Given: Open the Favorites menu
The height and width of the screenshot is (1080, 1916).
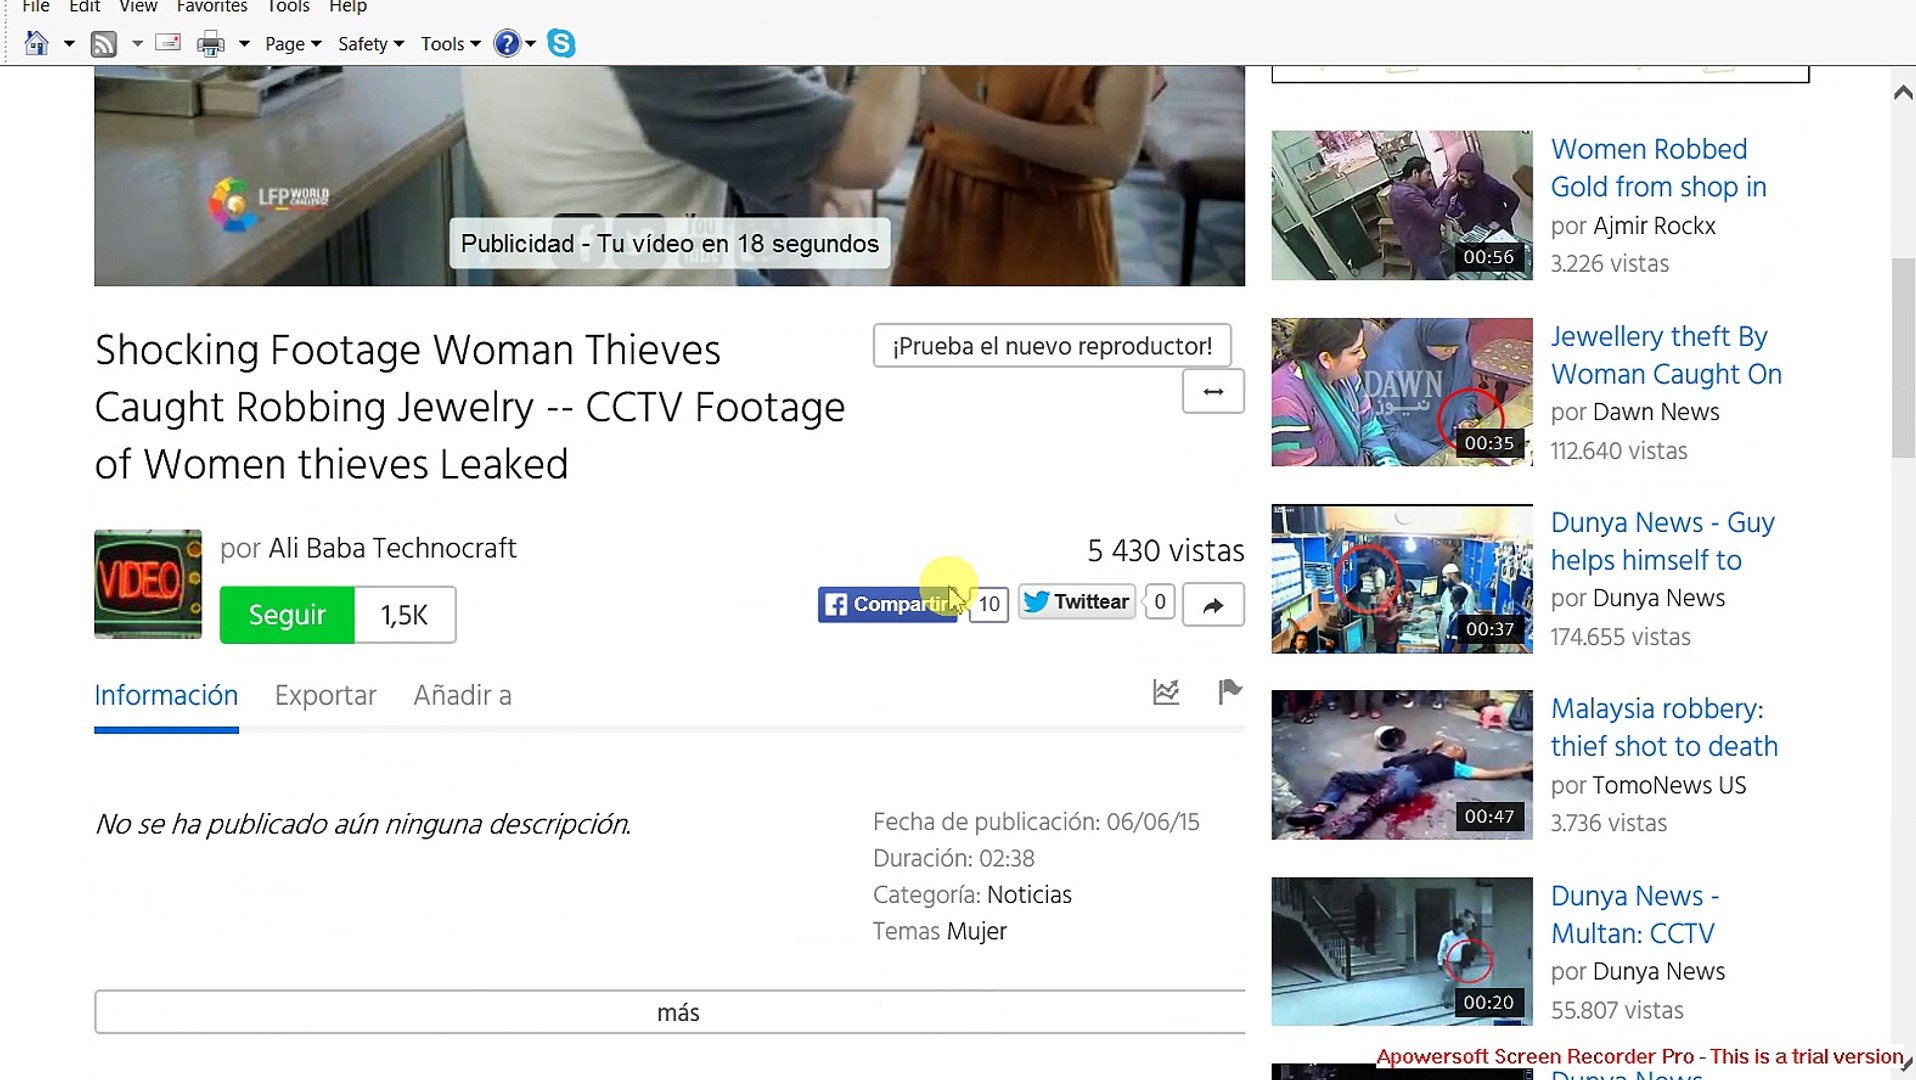Looking at the screenshot, I should coord(211,7).
